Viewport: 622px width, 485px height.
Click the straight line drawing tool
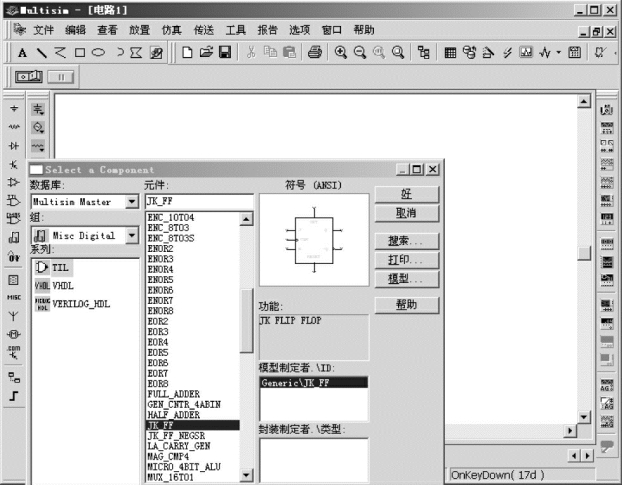42,52
